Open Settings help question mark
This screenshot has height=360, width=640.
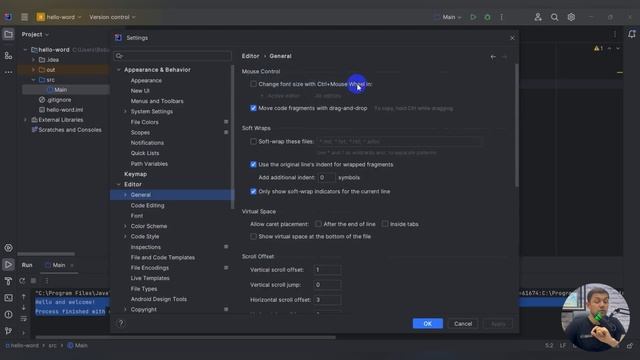pos(120,323)
